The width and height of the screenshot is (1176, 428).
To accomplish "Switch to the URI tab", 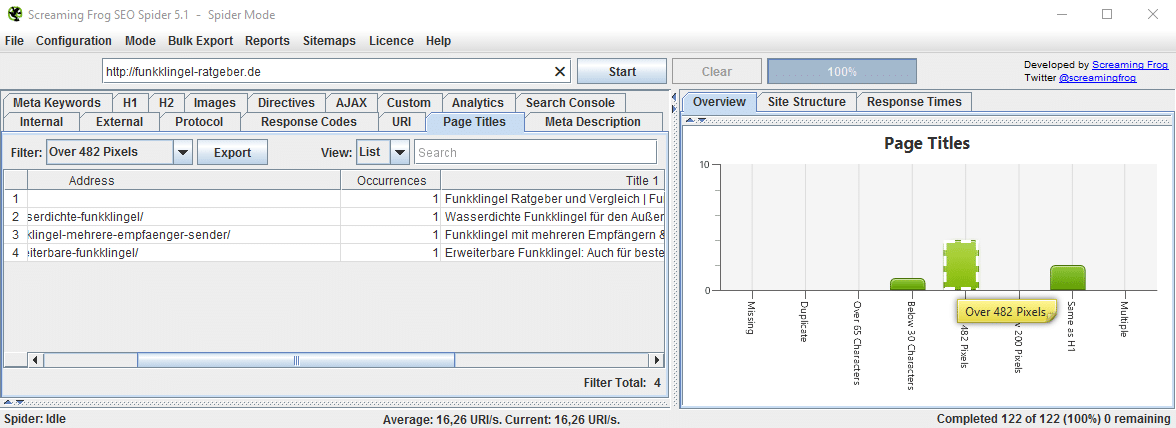I will 401,121.
